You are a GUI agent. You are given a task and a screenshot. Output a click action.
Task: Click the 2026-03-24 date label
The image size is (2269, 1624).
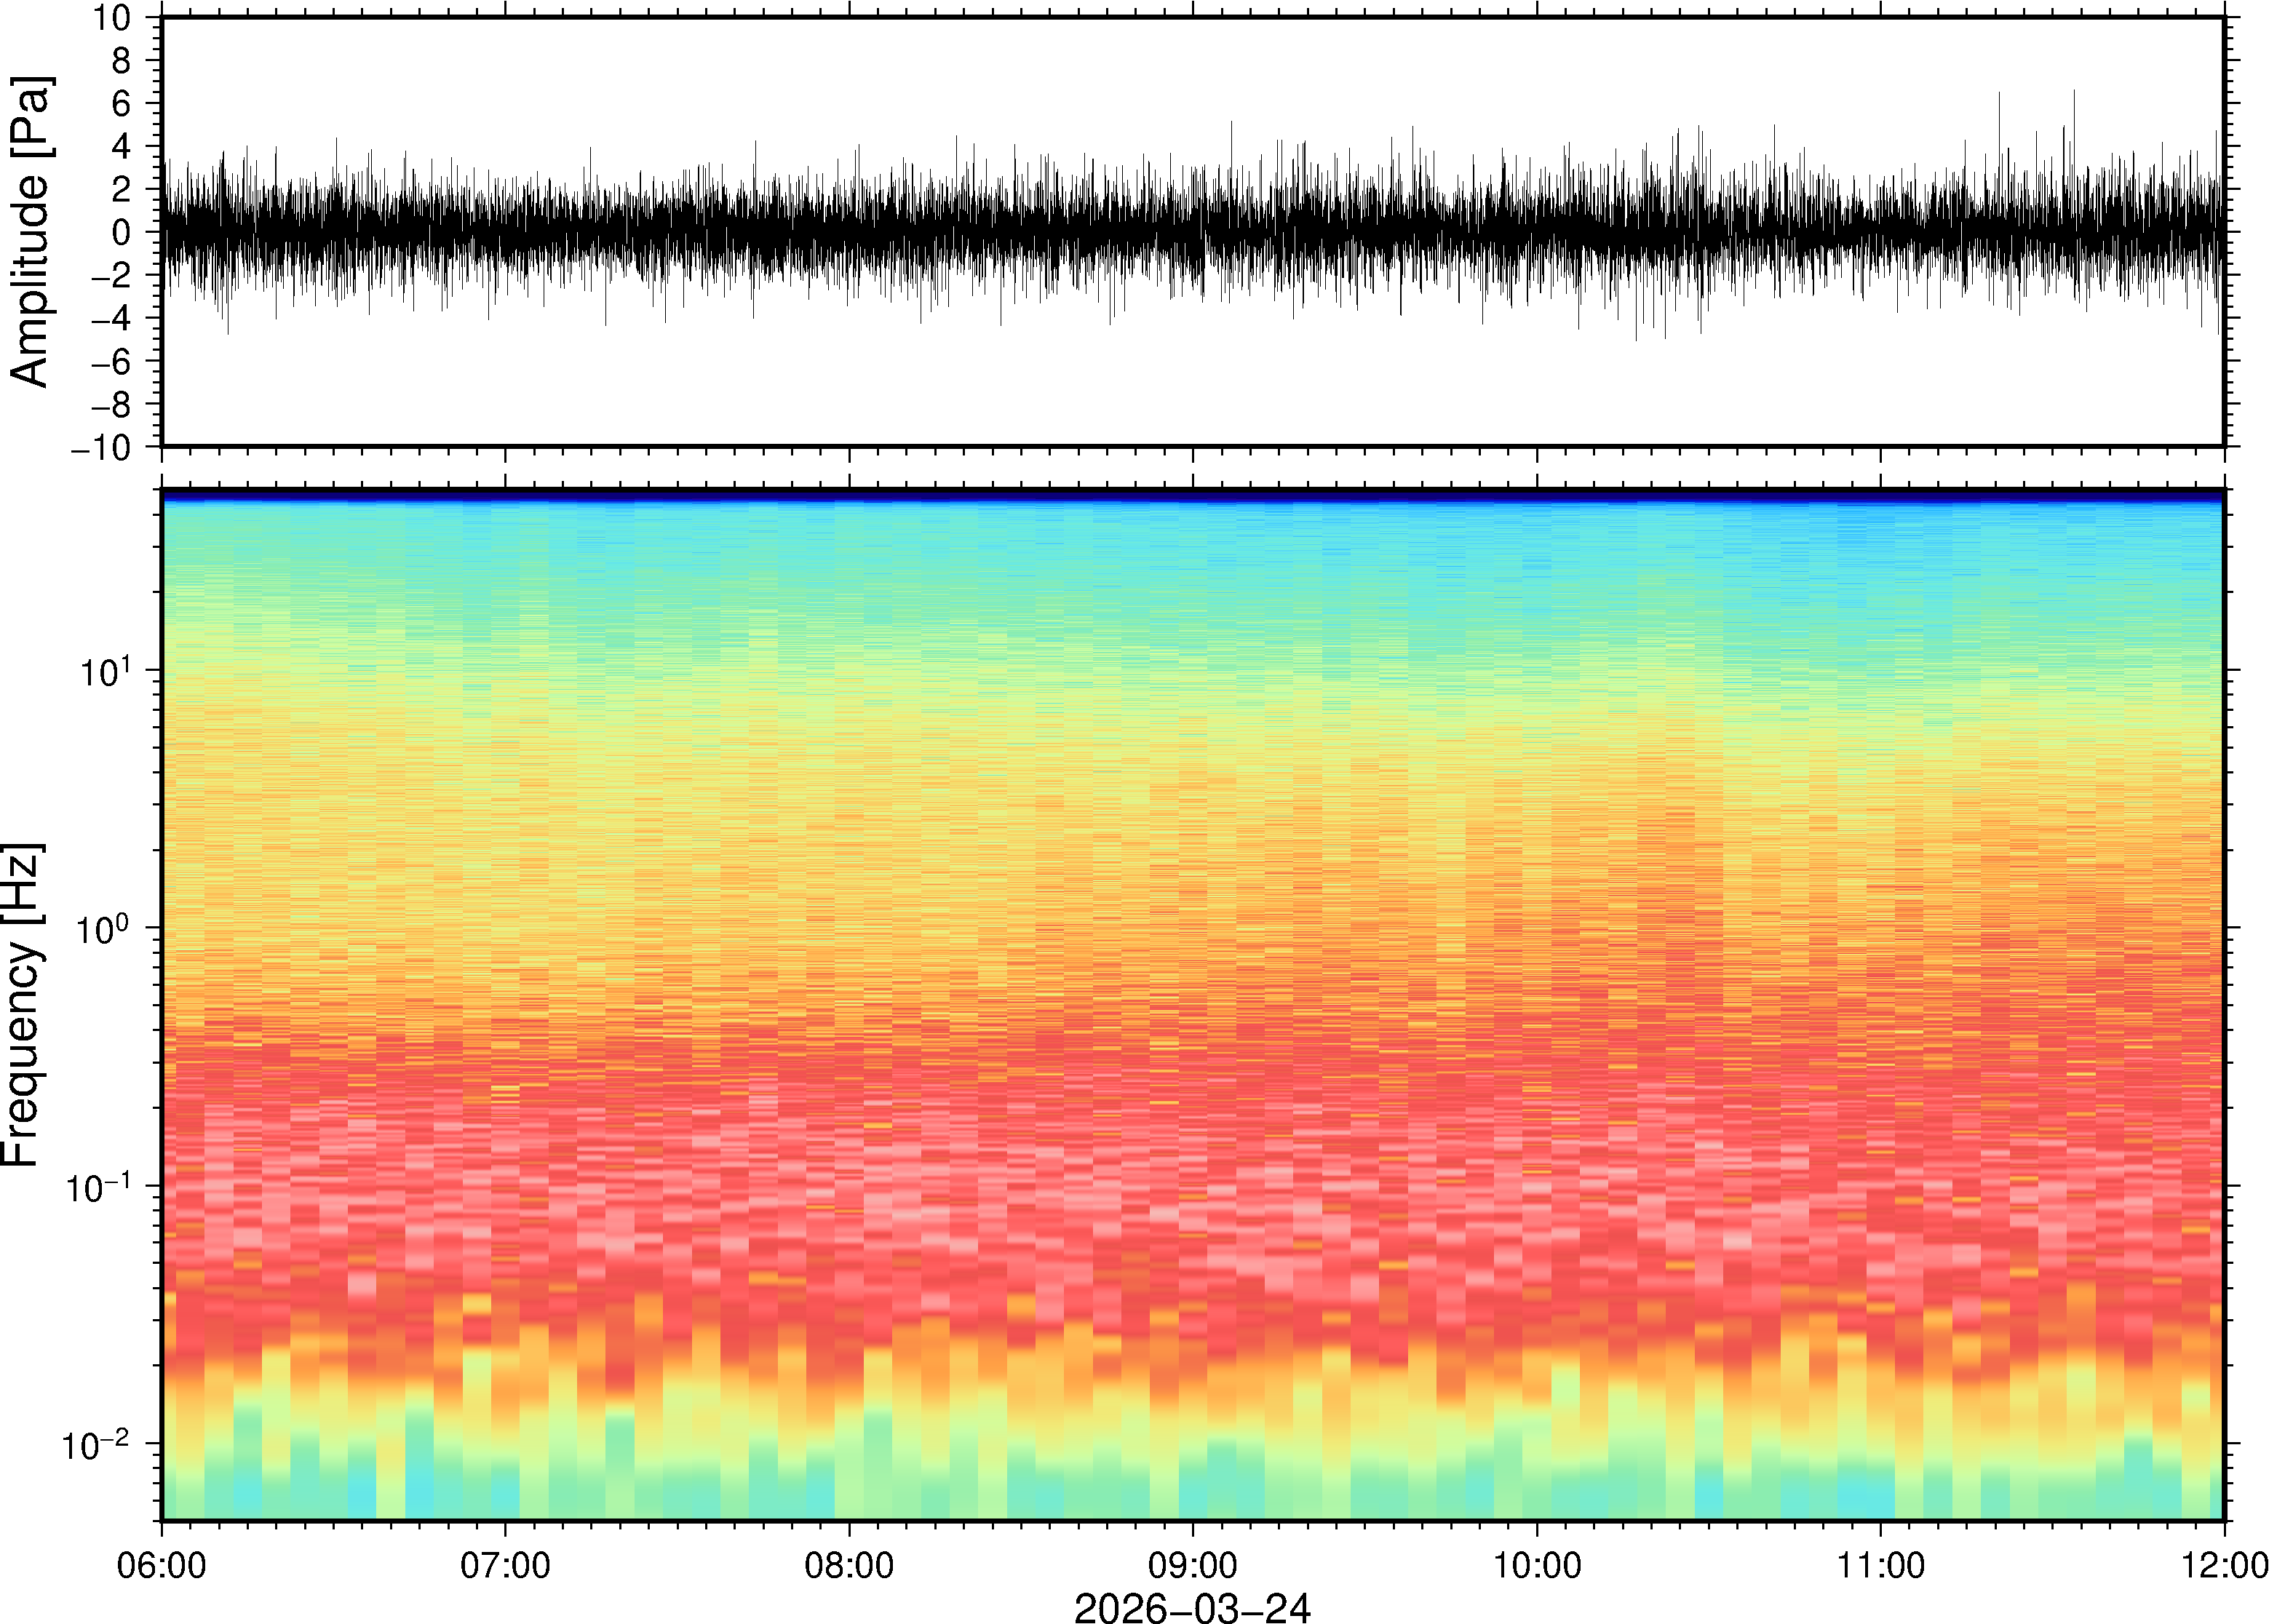(1191, 1607)
